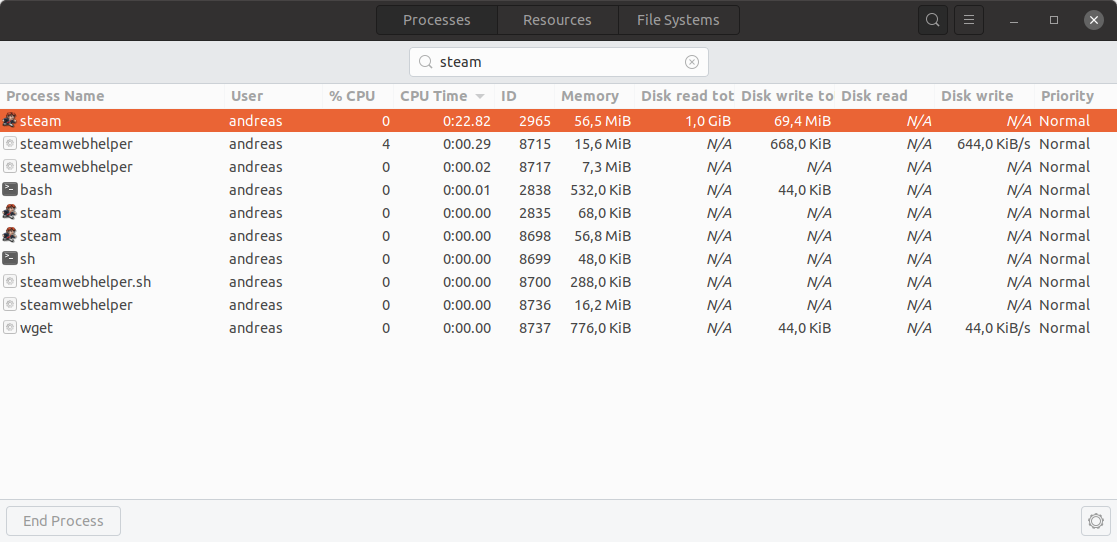The height and width of the screenshot is (542, 1117).
Task: Sort by Memory column header
Action: click(x=594, y=96)
